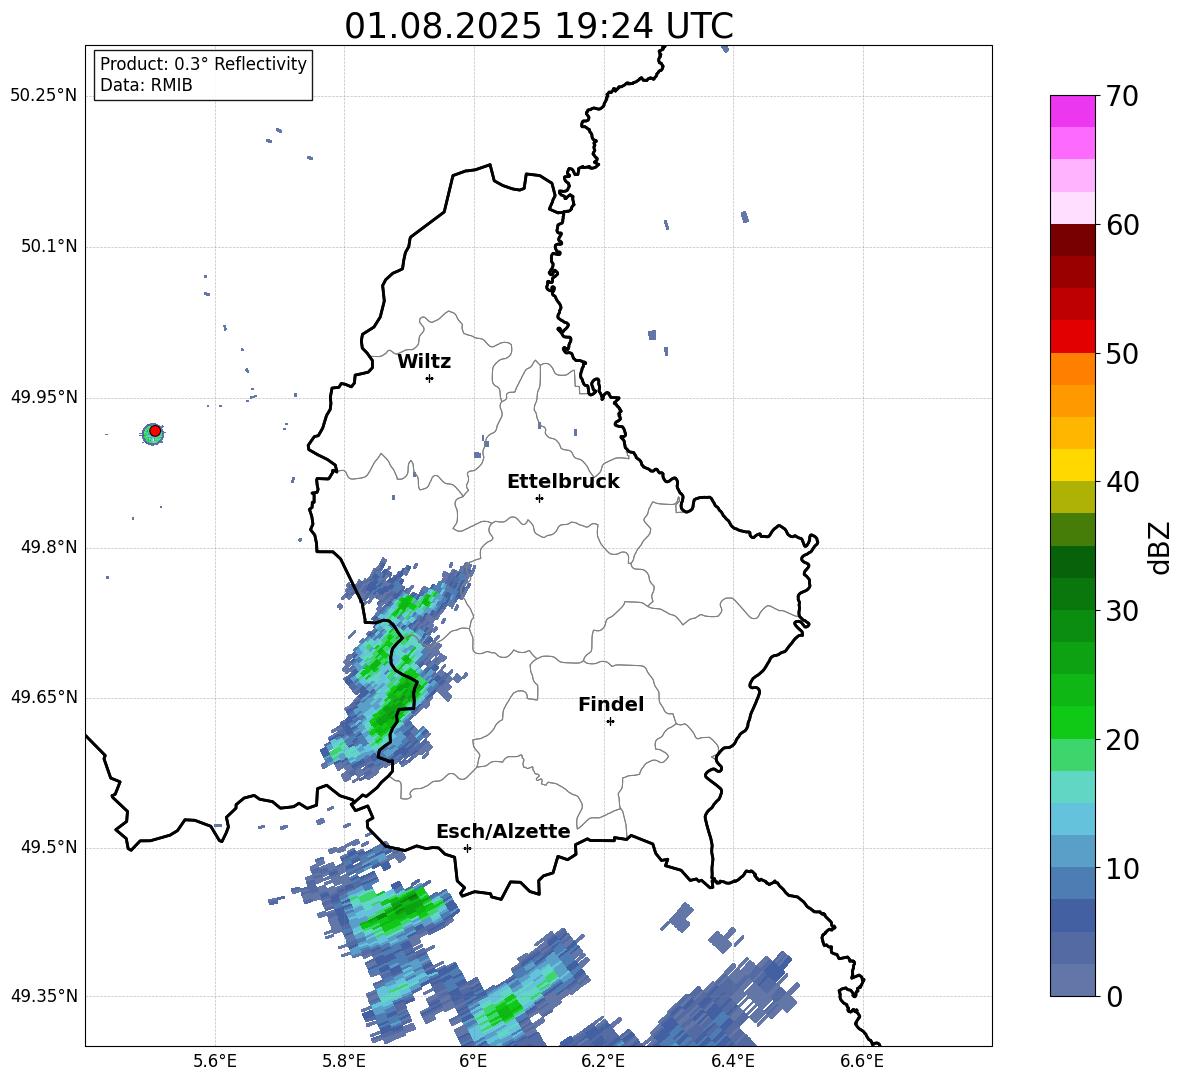Click the cross marker below Findel
The image size is (1184, 1081).
pyautogui.click(x=610, y=722)
